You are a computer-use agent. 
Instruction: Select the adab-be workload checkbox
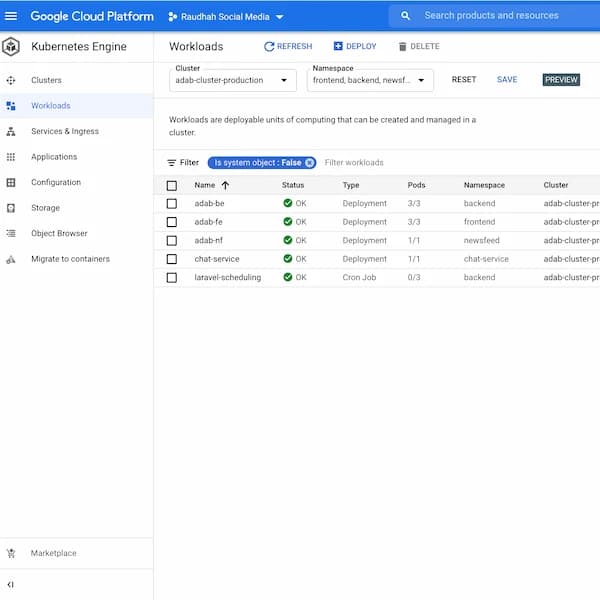point(172,204)
